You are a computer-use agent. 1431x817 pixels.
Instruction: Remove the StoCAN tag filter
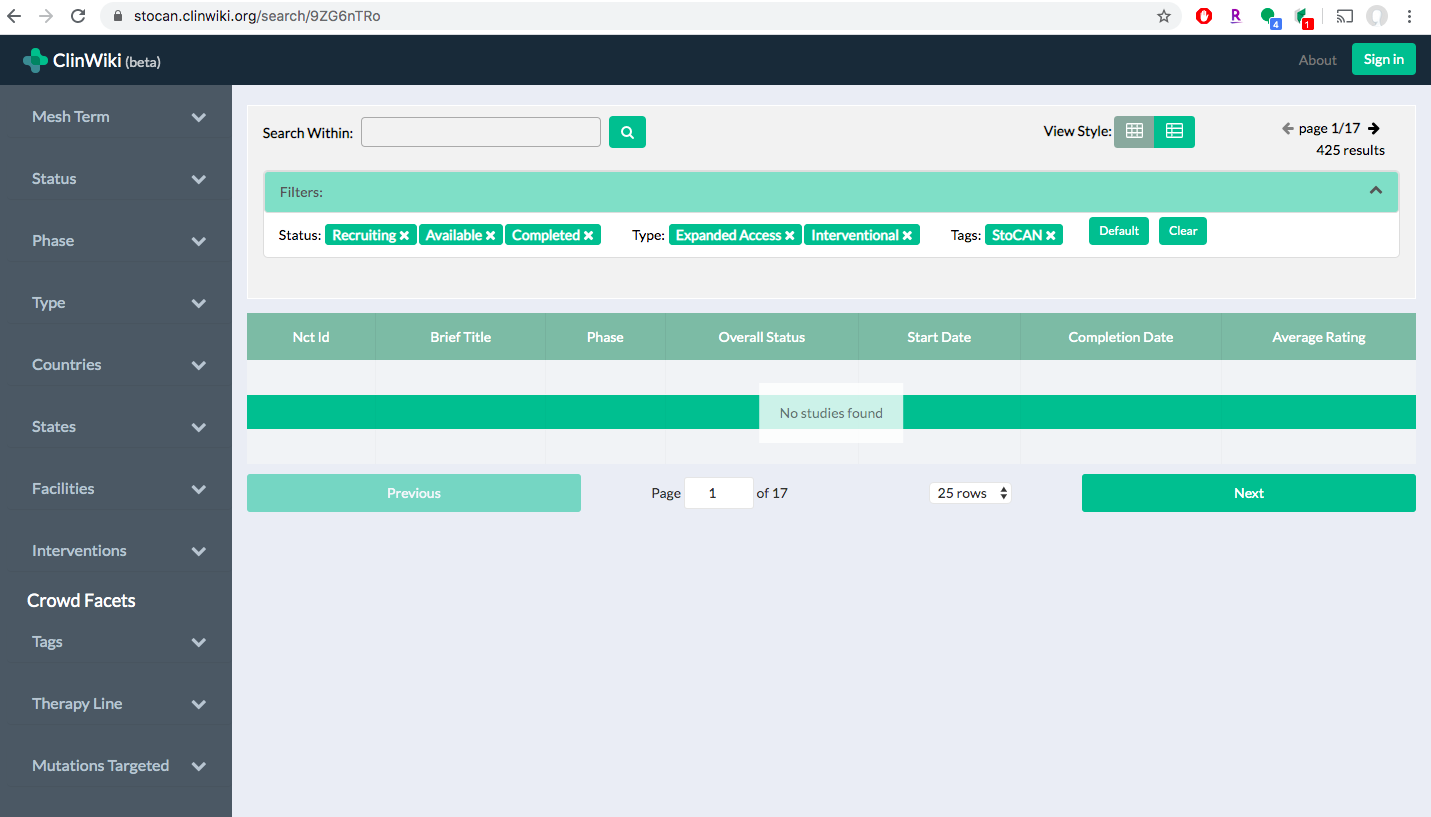tap(1050, 236)
